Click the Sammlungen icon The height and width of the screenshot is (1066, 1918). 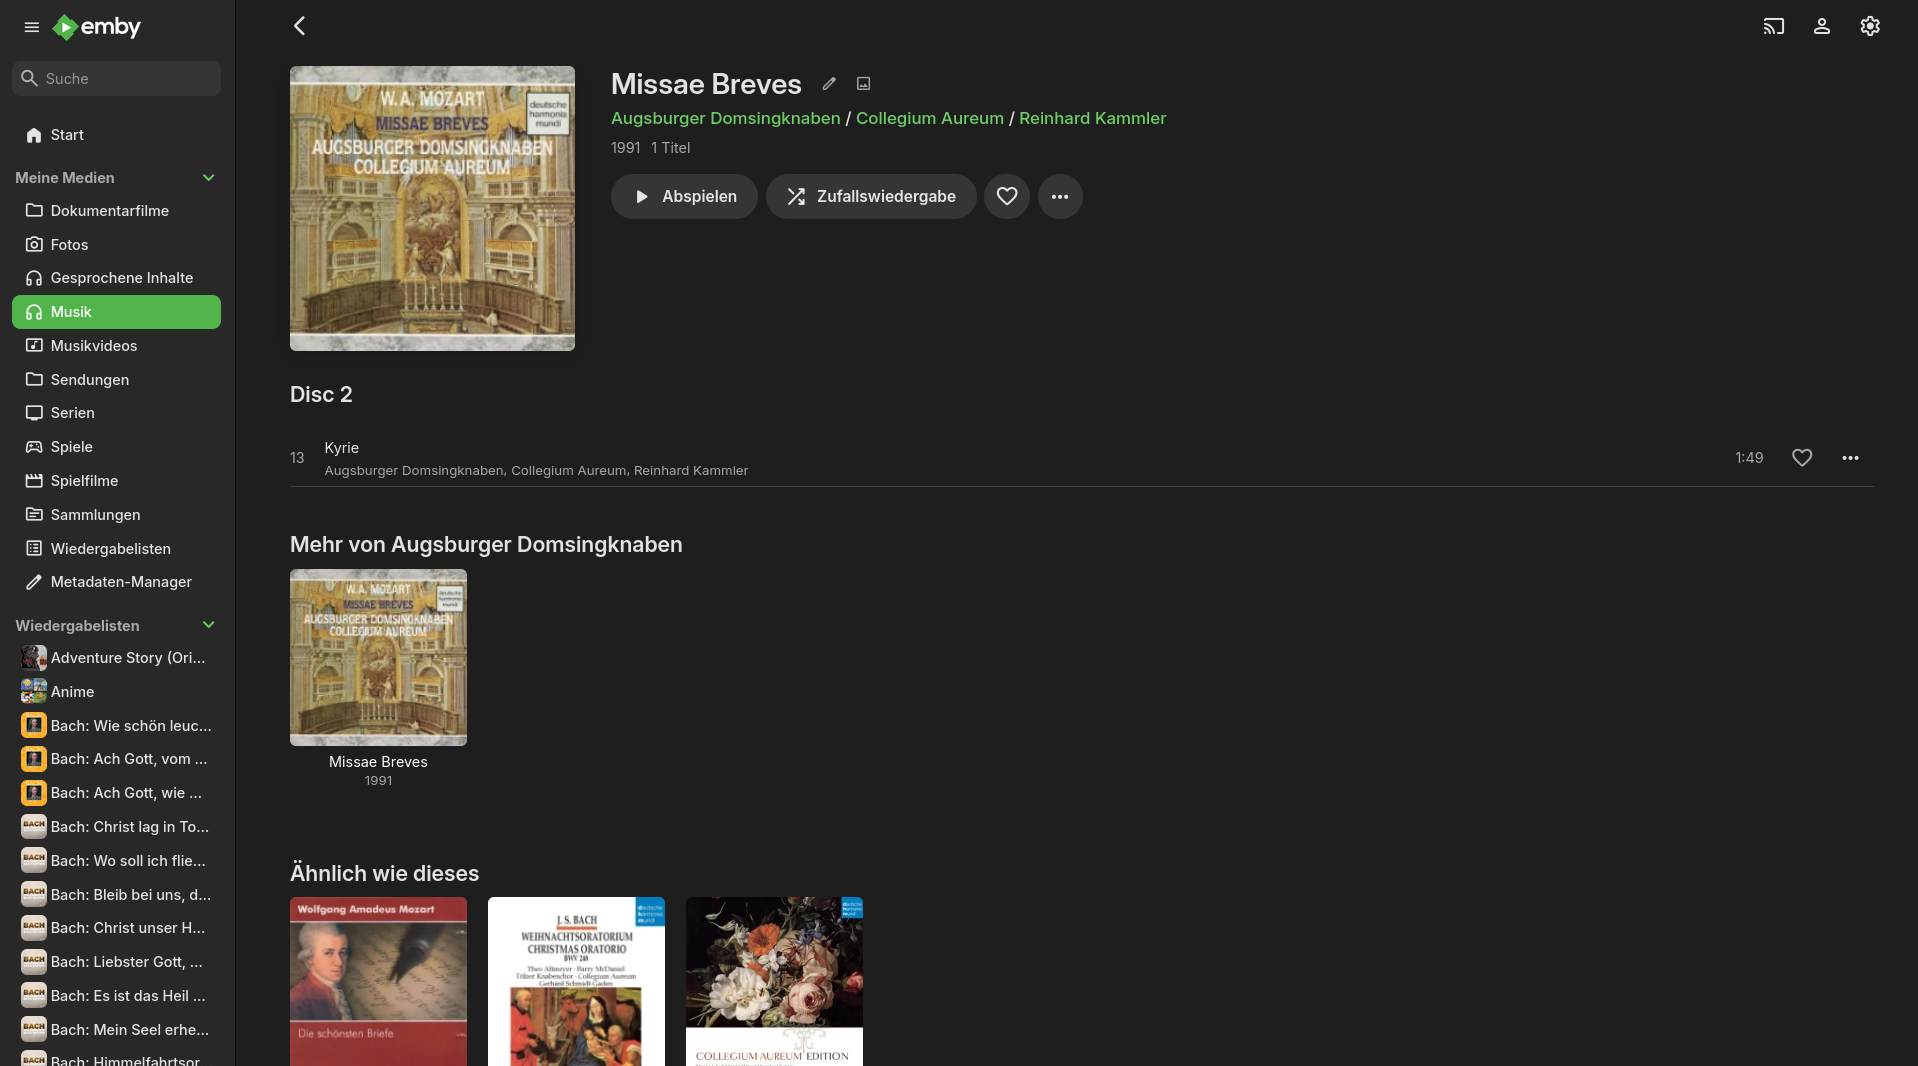click(34, 515)
